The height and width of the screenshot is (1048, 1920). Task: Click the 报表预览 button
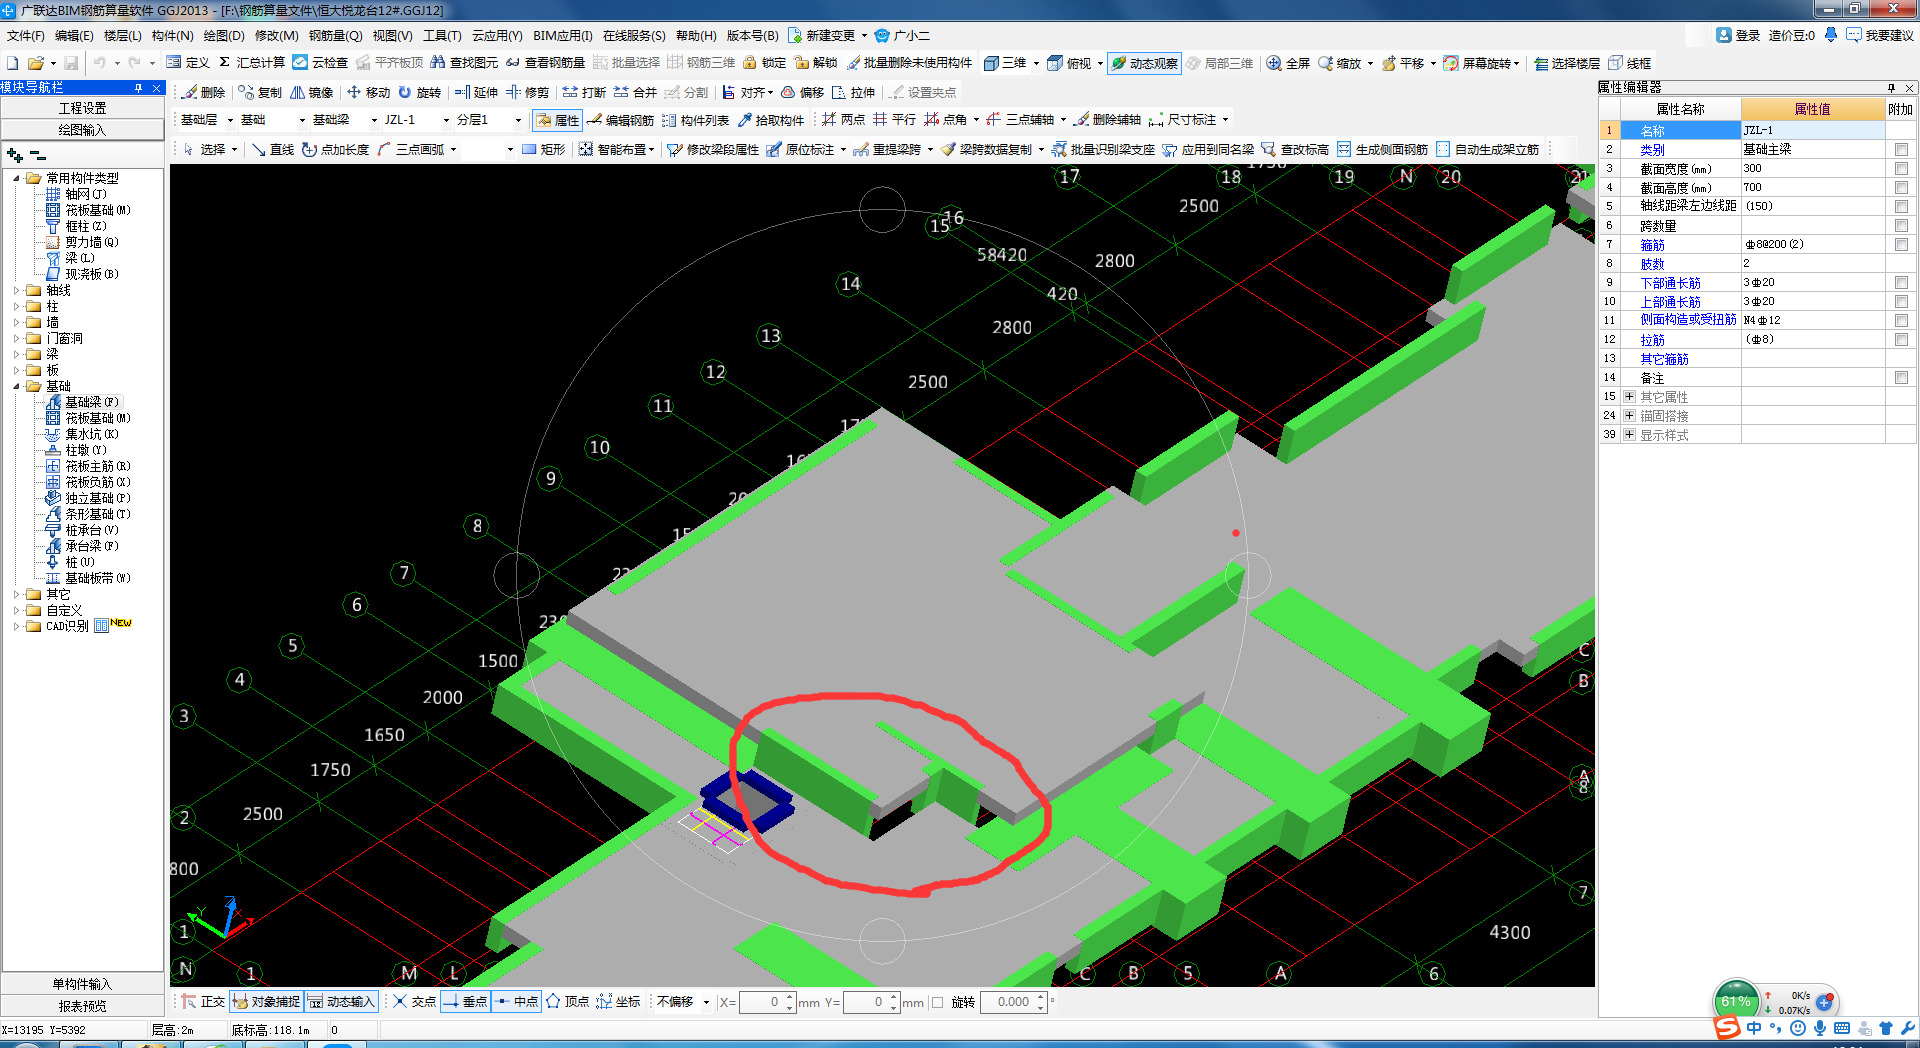(82, 1006)
